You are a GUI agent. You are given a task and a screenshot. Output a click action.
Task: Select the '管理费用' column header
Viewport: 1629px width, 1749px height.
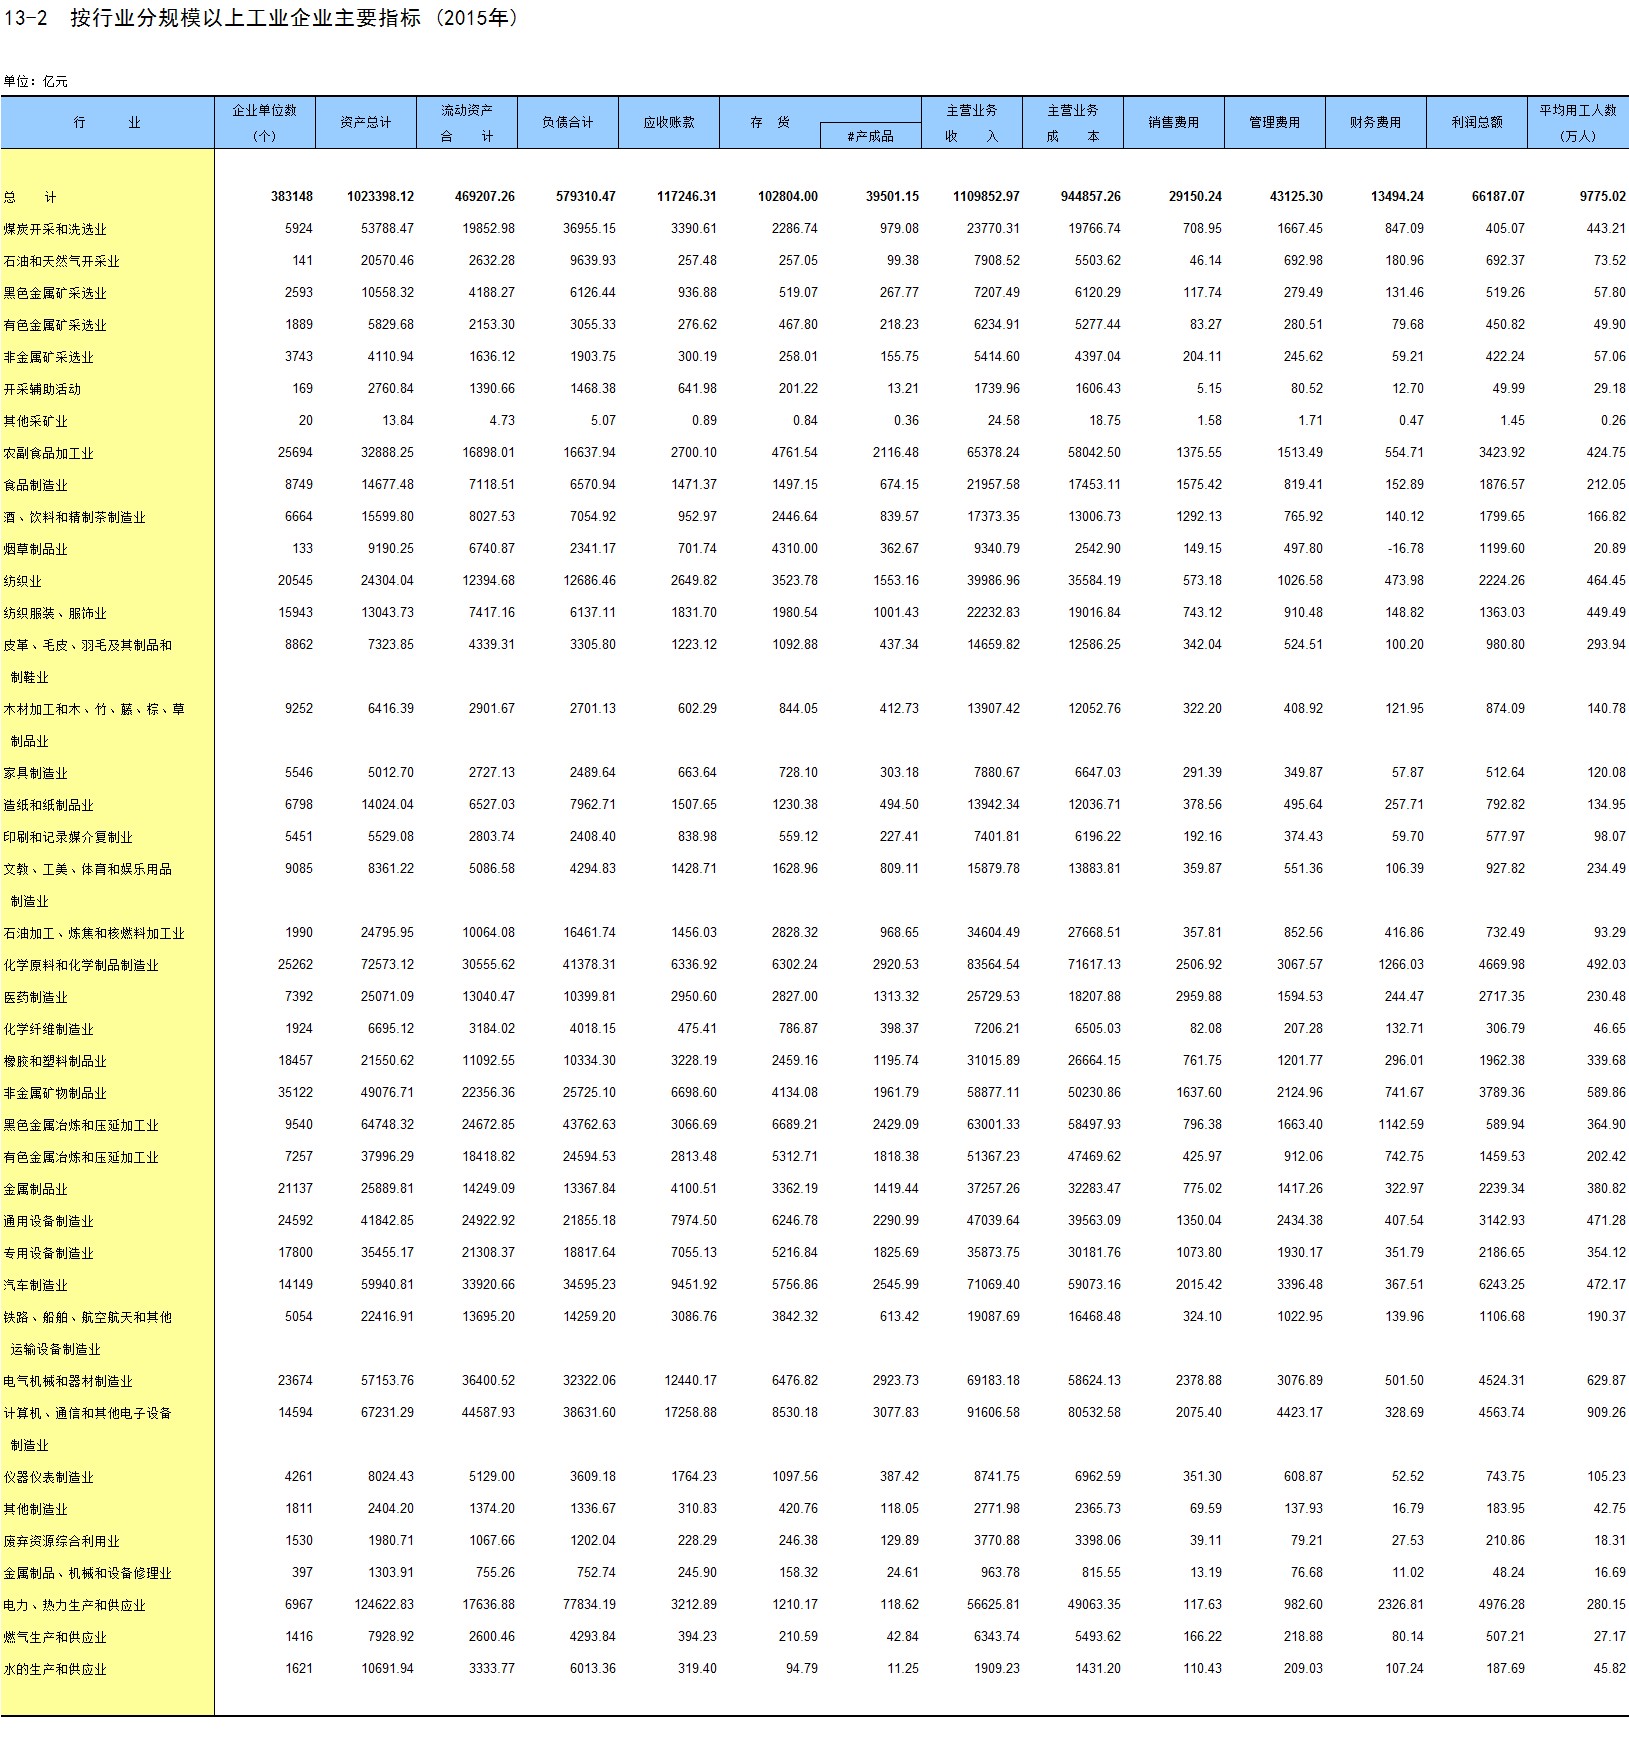tap(1275, 122)
